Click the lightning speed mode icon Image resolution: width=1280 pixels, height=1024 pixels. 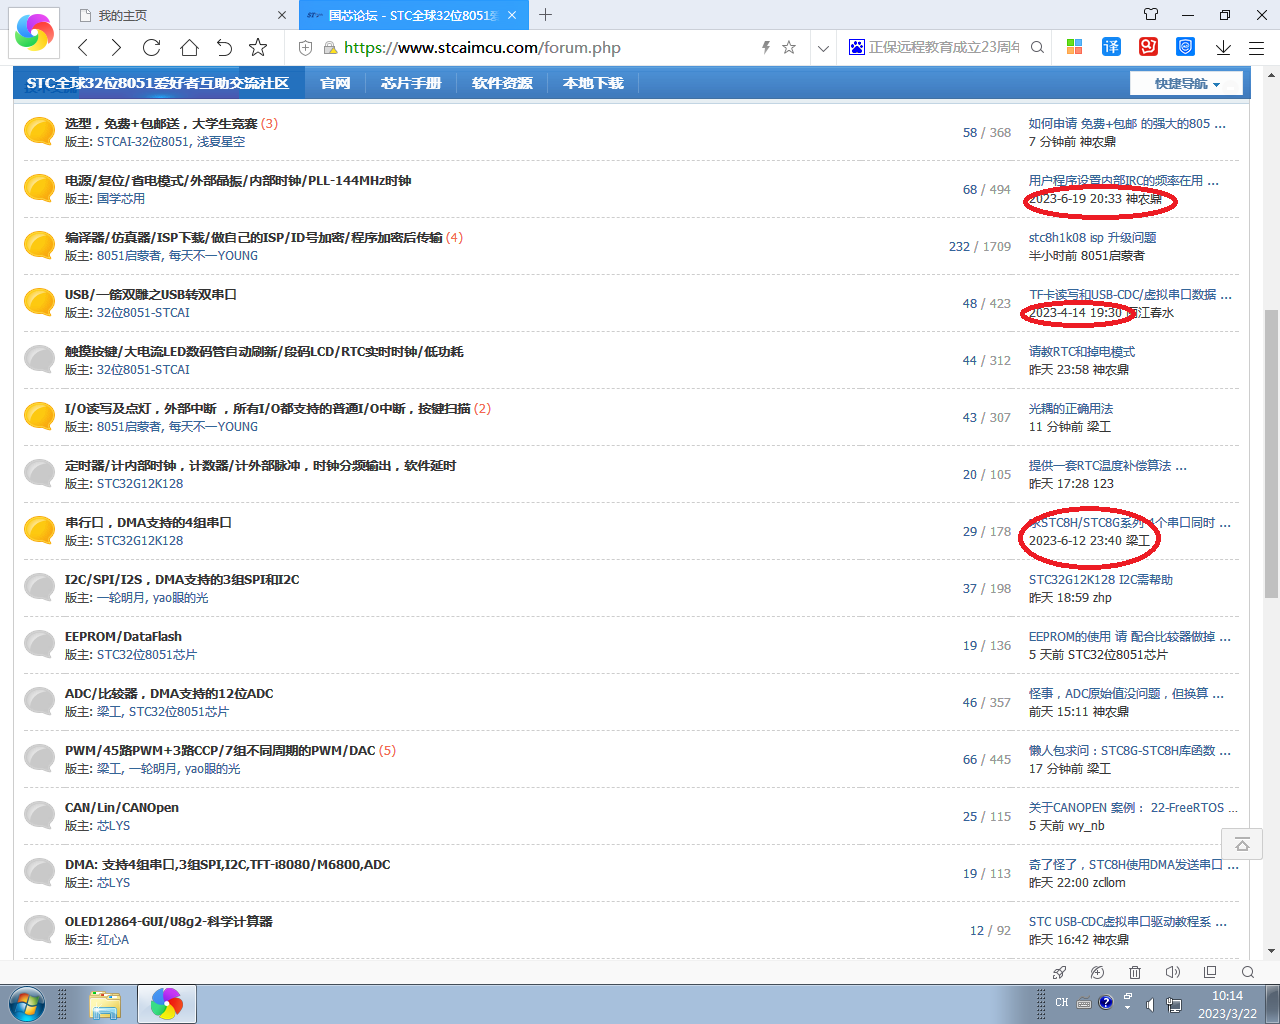pyautogui.click(x=766, y=47)
